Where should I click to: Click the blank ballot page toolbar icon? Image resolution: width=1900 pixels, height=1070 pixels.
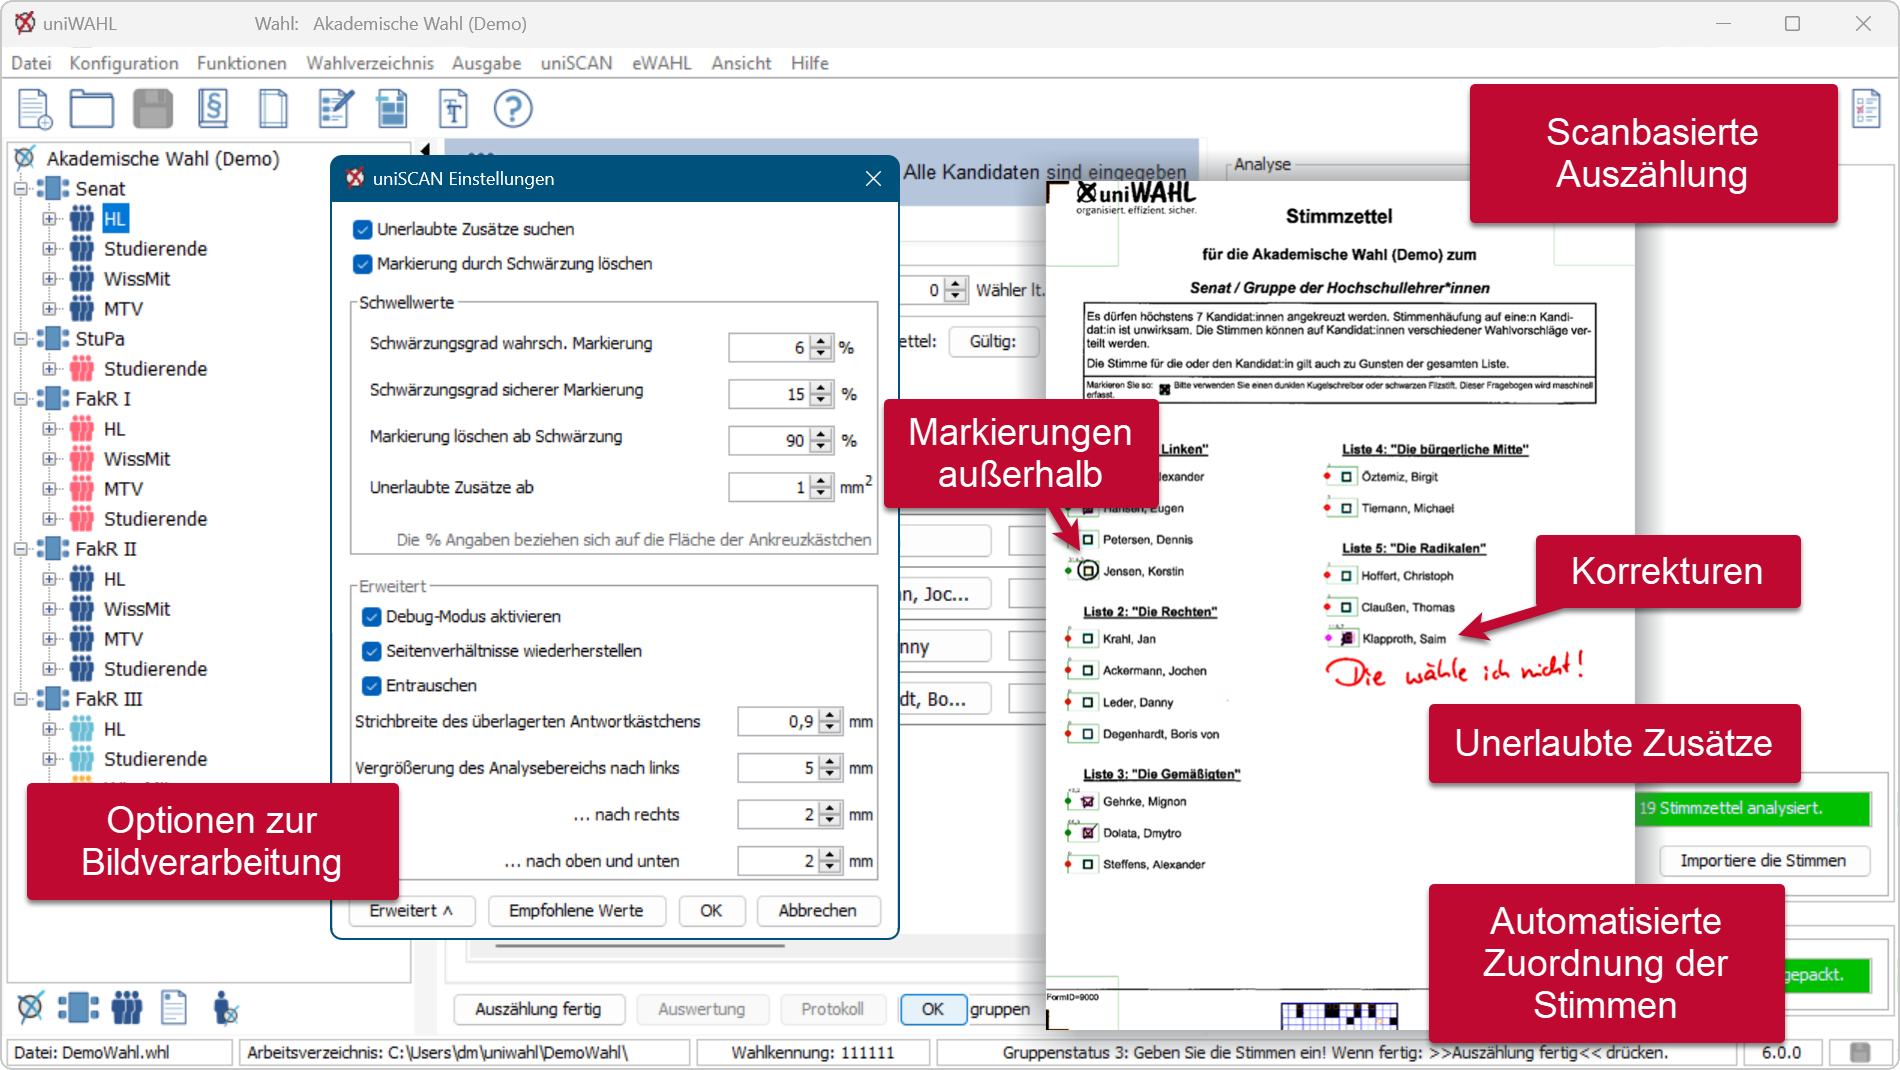coord(273,109)
